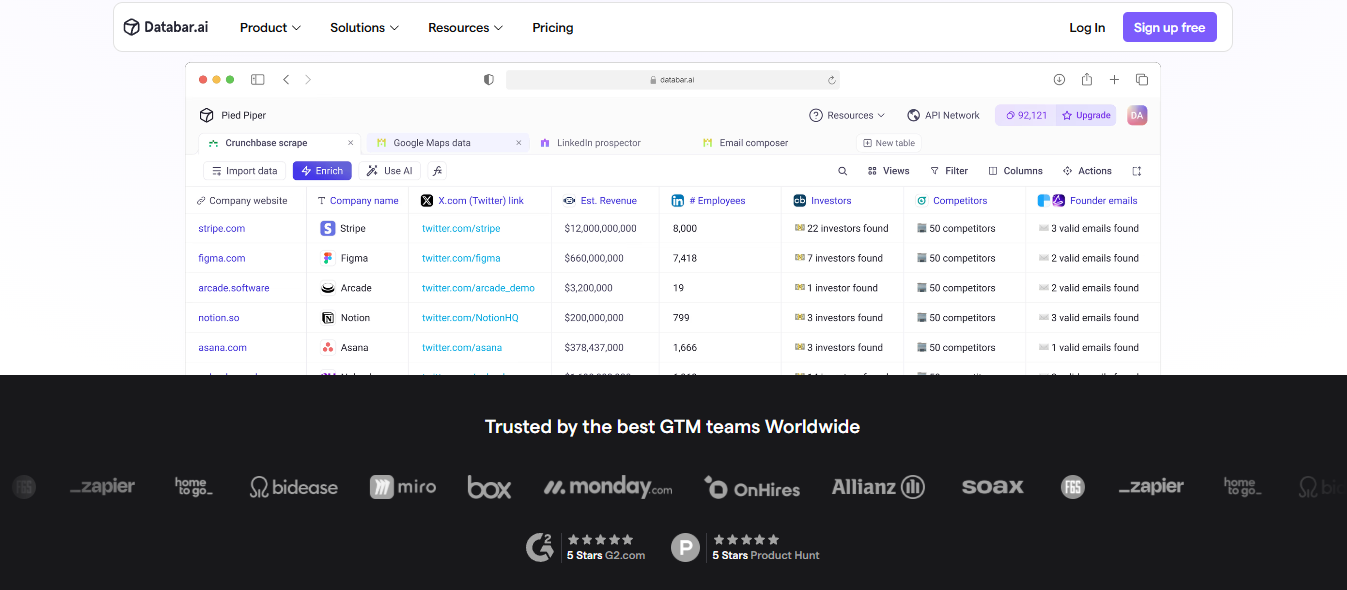
Task: Close the Google Maps data tab
Action: (519, 143)
